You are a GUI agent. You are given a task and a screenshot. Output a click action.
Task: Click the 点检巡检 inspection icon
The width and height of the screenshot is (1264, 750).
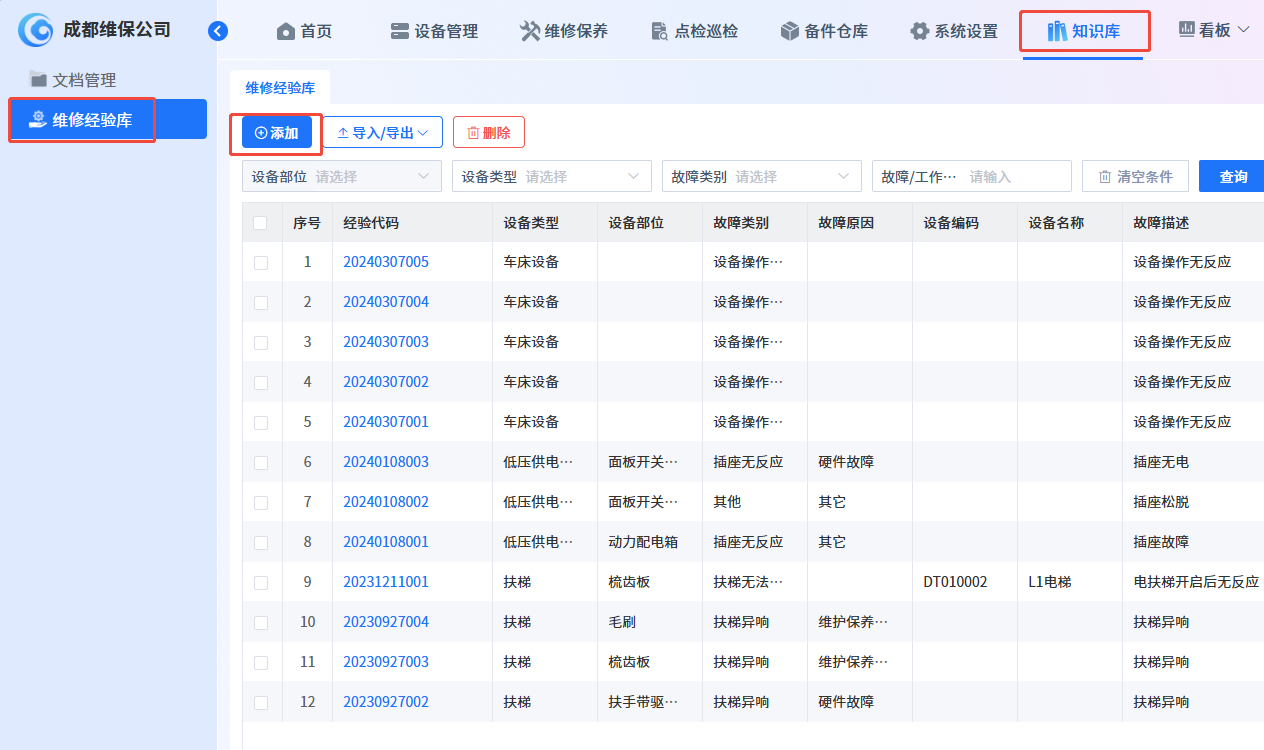pyautogui.click(x=659, y=32)
